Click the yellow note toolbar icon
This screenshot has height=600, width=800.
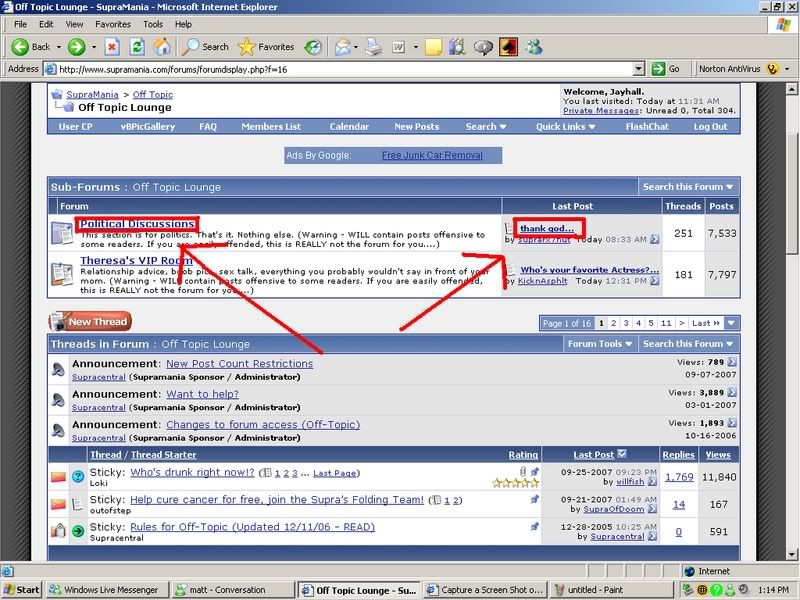433,47
